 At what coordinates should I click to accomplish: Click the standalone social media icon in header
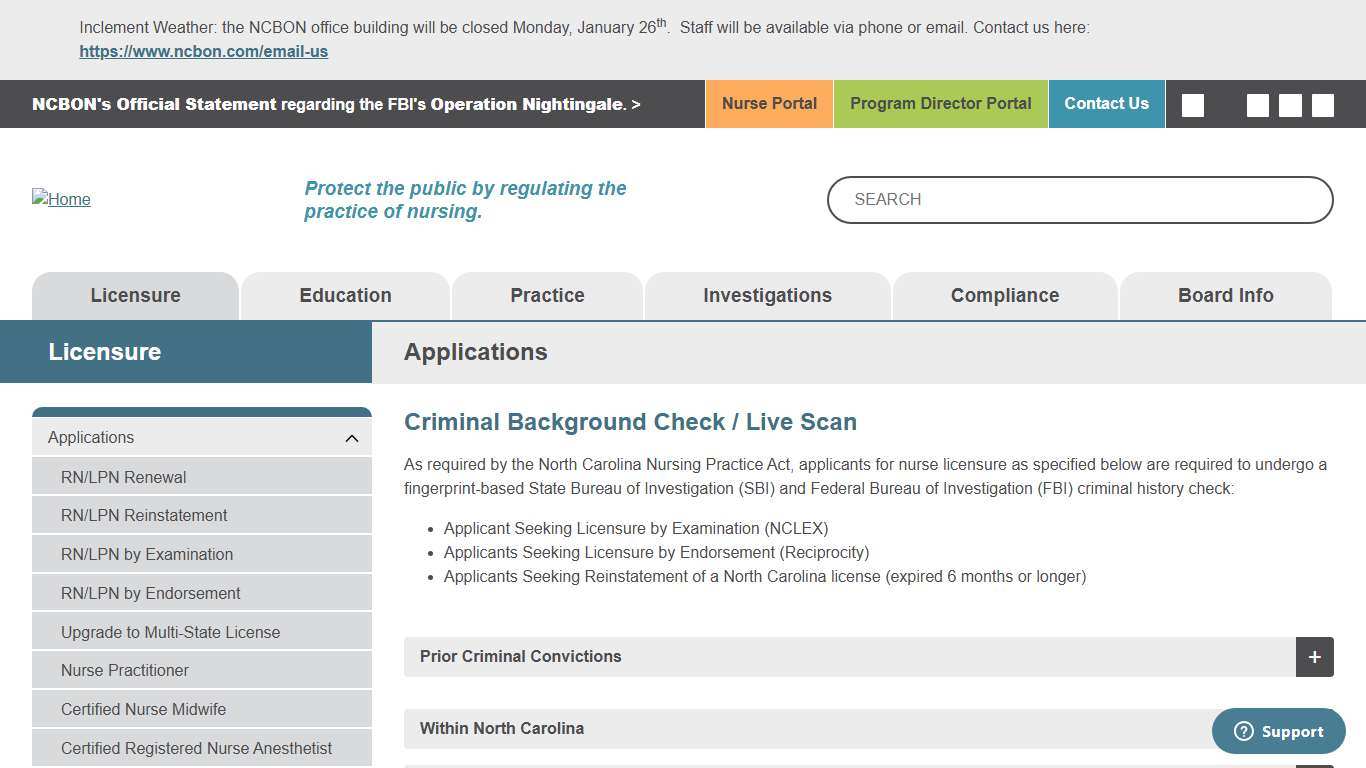tap(1192, 104)
